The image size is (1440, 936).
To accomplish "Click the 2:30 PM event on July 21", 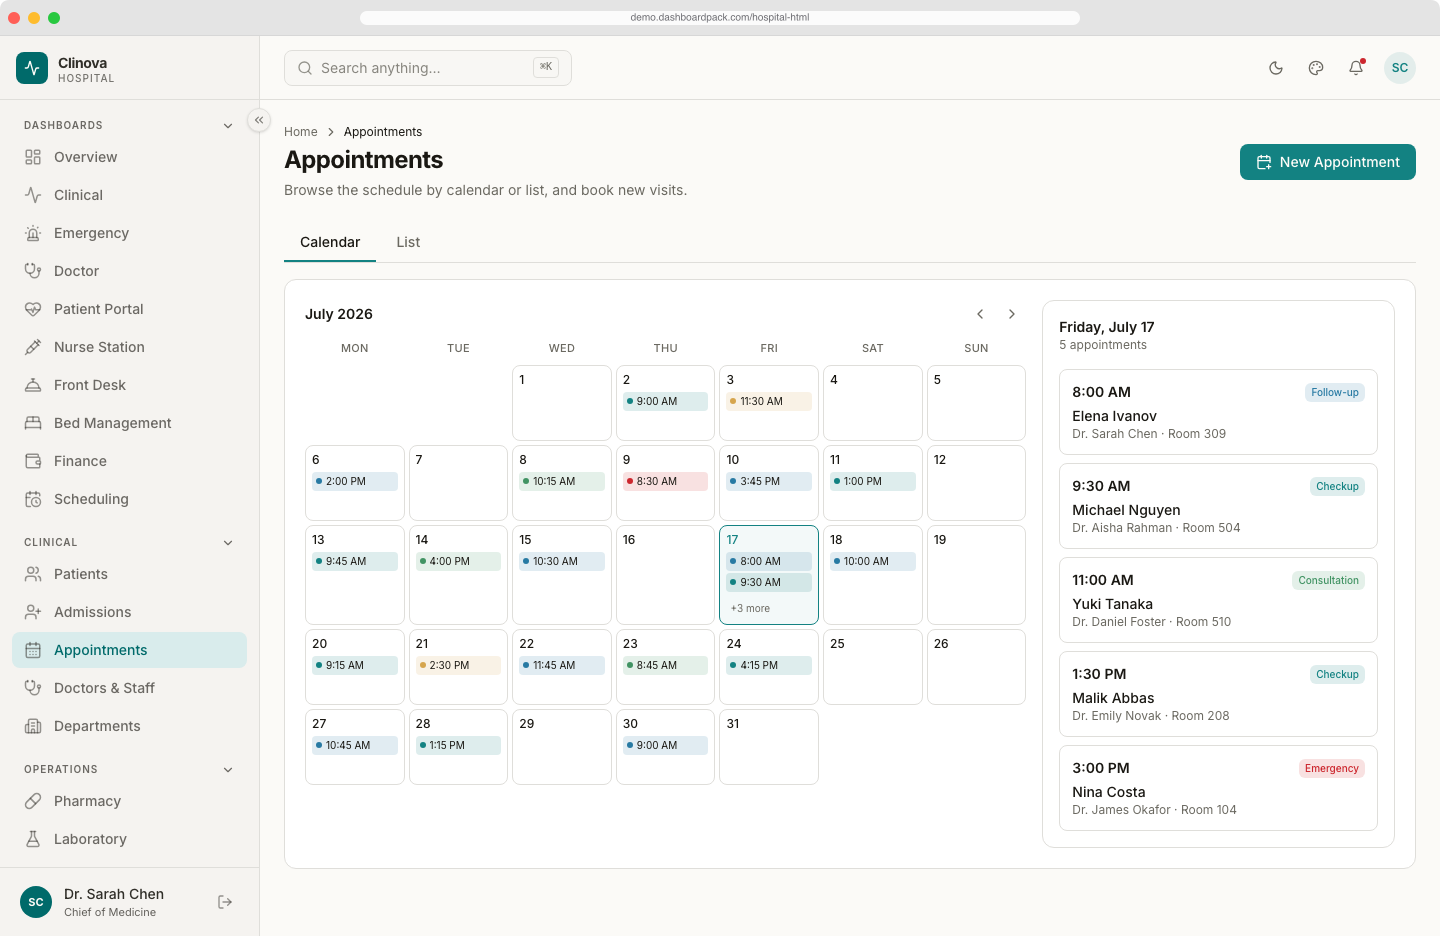I will 458,665.
